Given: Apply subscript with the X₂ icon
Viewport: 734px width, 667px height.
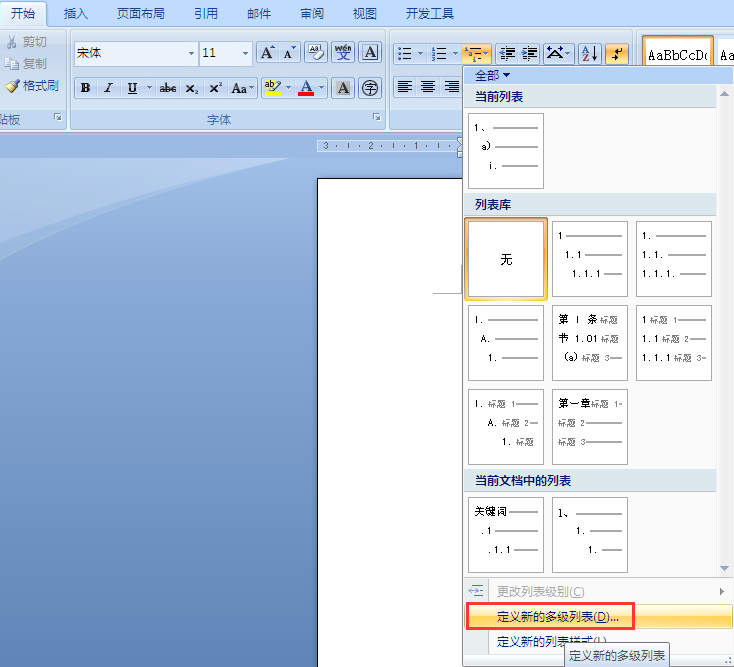Looking at the screenshot, I should [192, 88].
